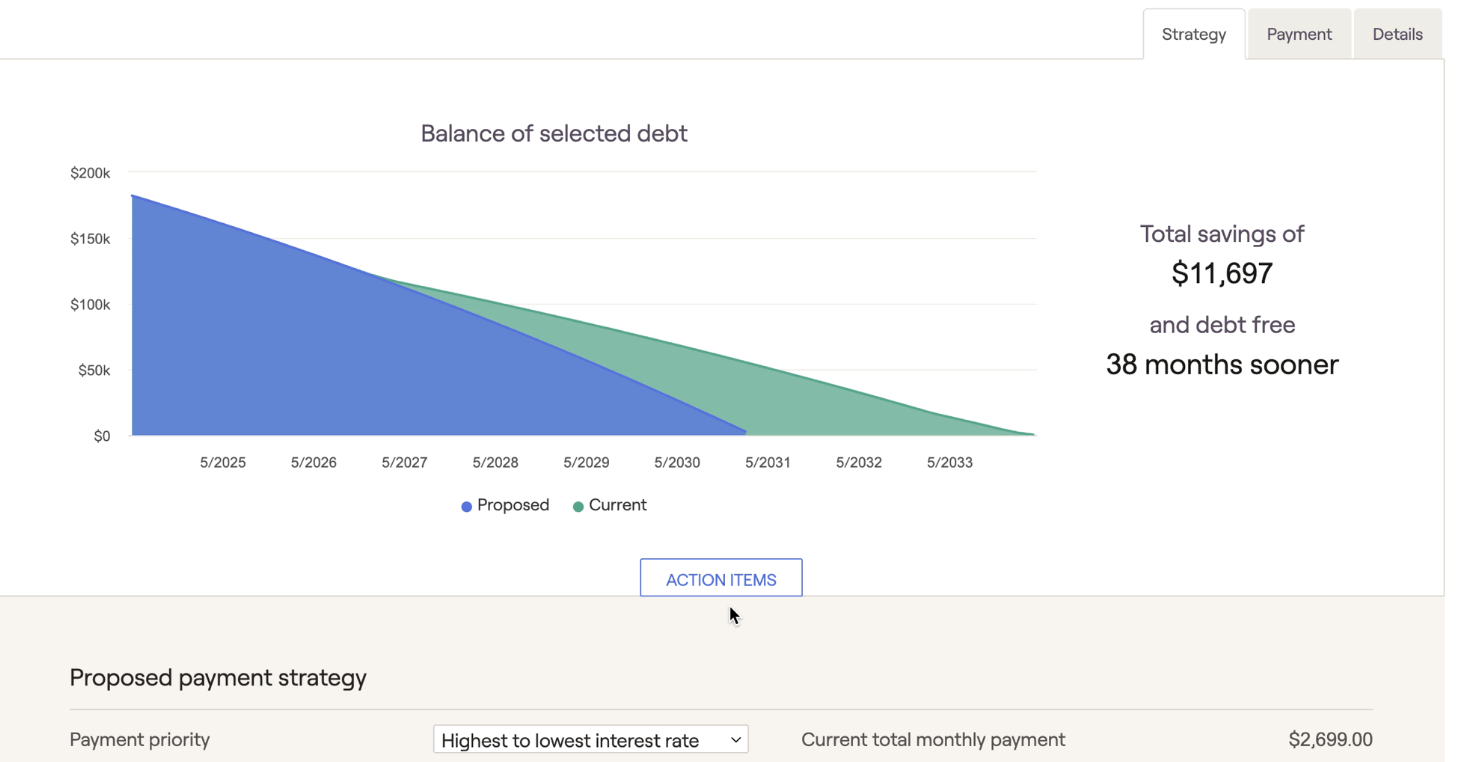Toggle the Proposed series legend label
Image resolution: width=1462 pixels, height=762 pixels.
[513, 505]
